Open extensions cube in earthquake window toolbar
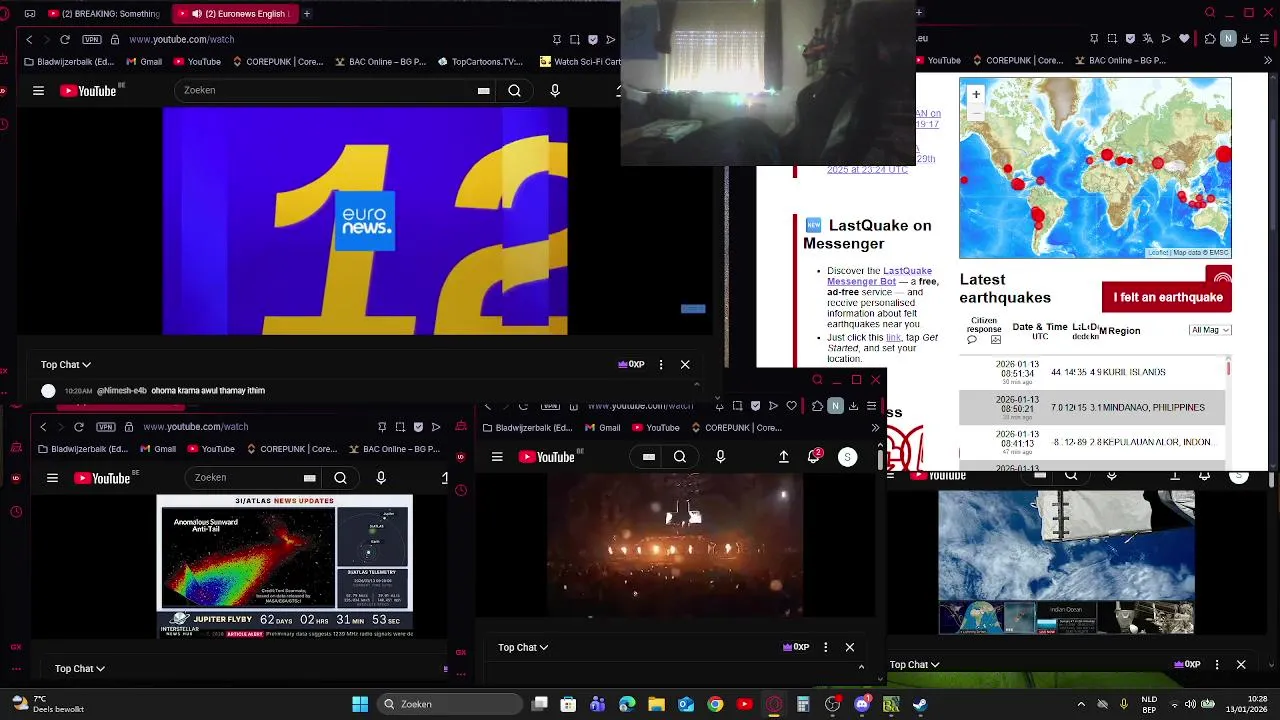 (x=1210, y=39)
